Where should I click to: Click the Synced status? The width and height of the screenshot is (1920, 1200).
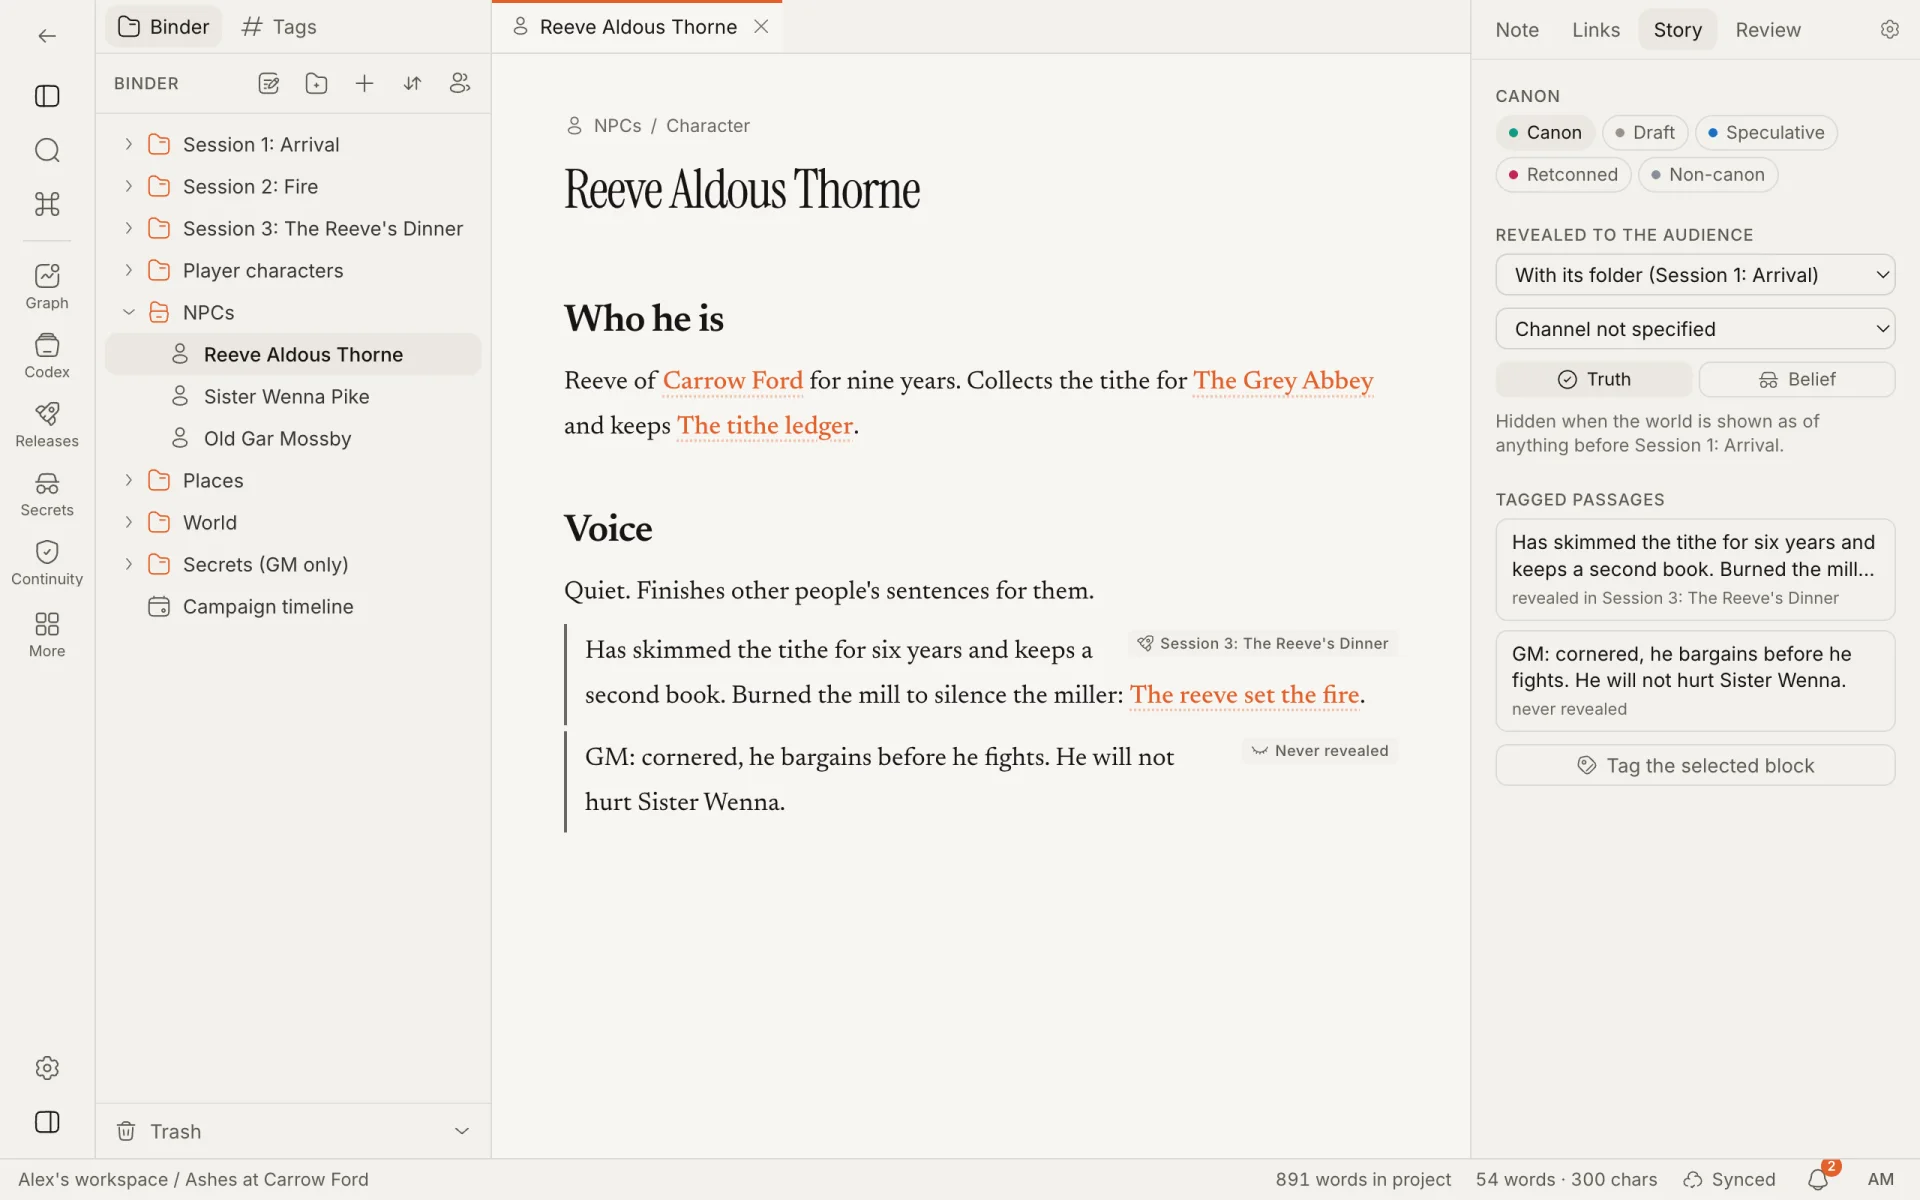click(1729, 1180)
